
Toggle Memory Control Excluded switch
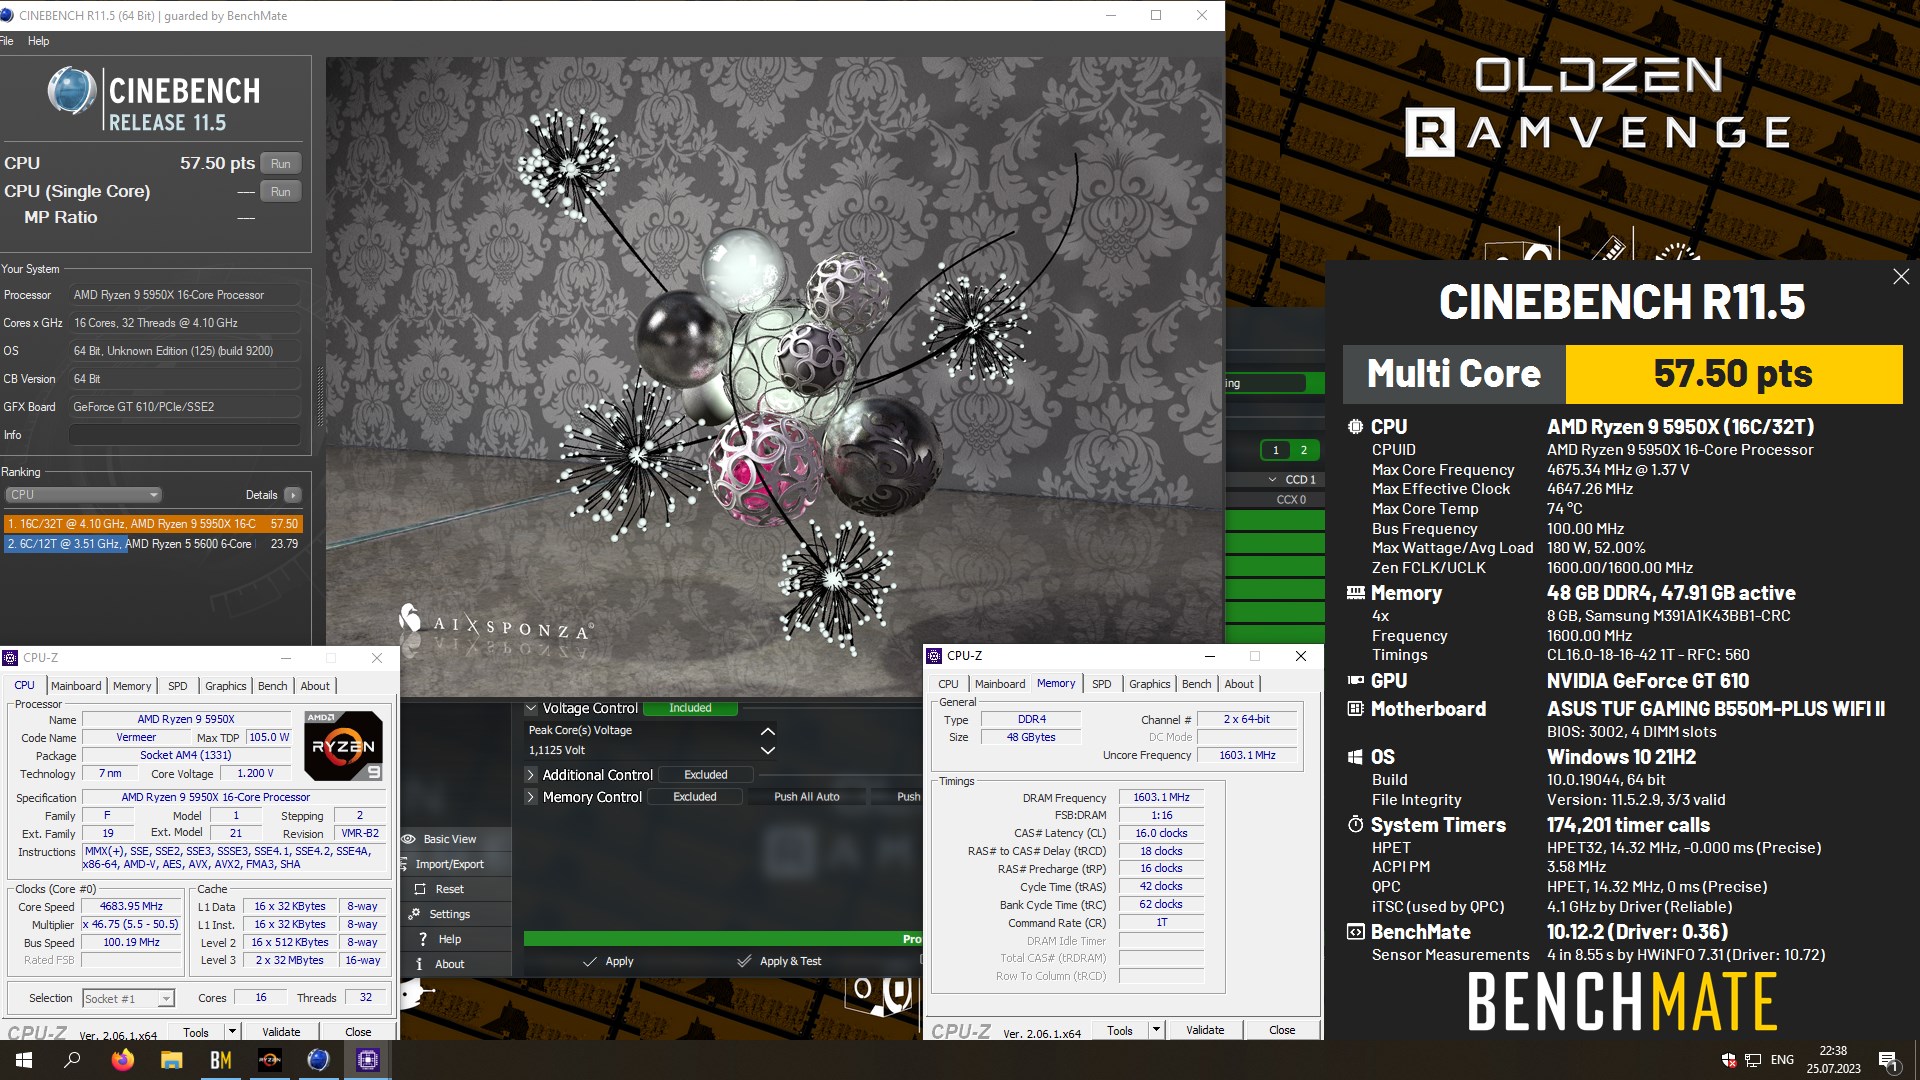click(695, 797)
